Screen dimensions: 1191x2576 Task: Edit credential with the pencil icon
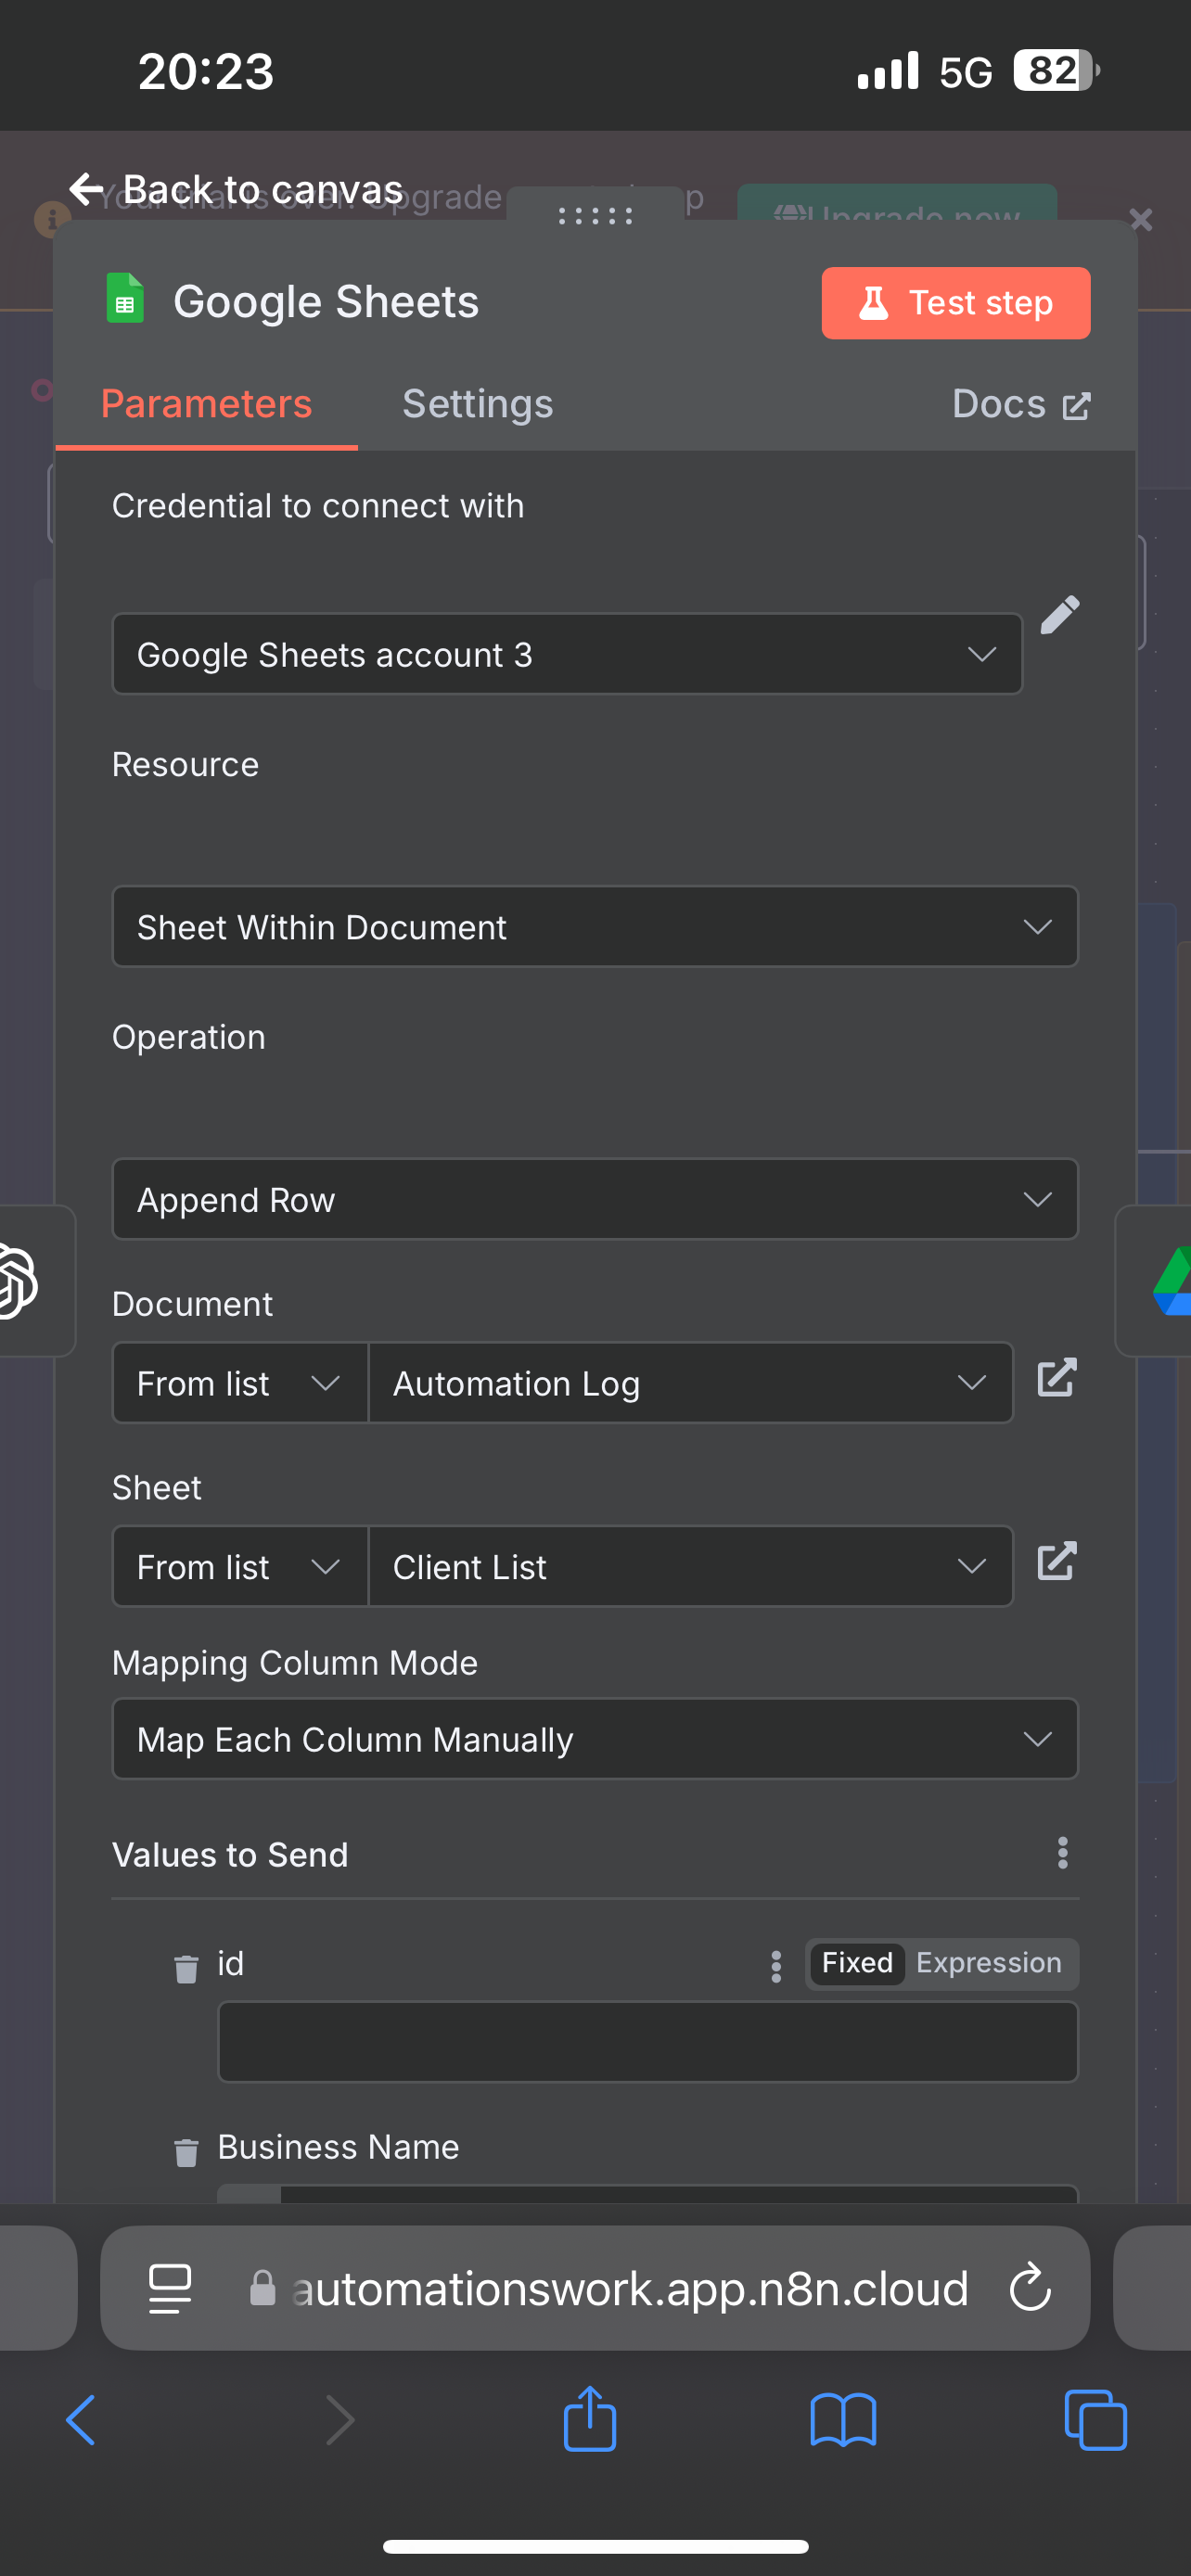click(x=1060, y=615)
